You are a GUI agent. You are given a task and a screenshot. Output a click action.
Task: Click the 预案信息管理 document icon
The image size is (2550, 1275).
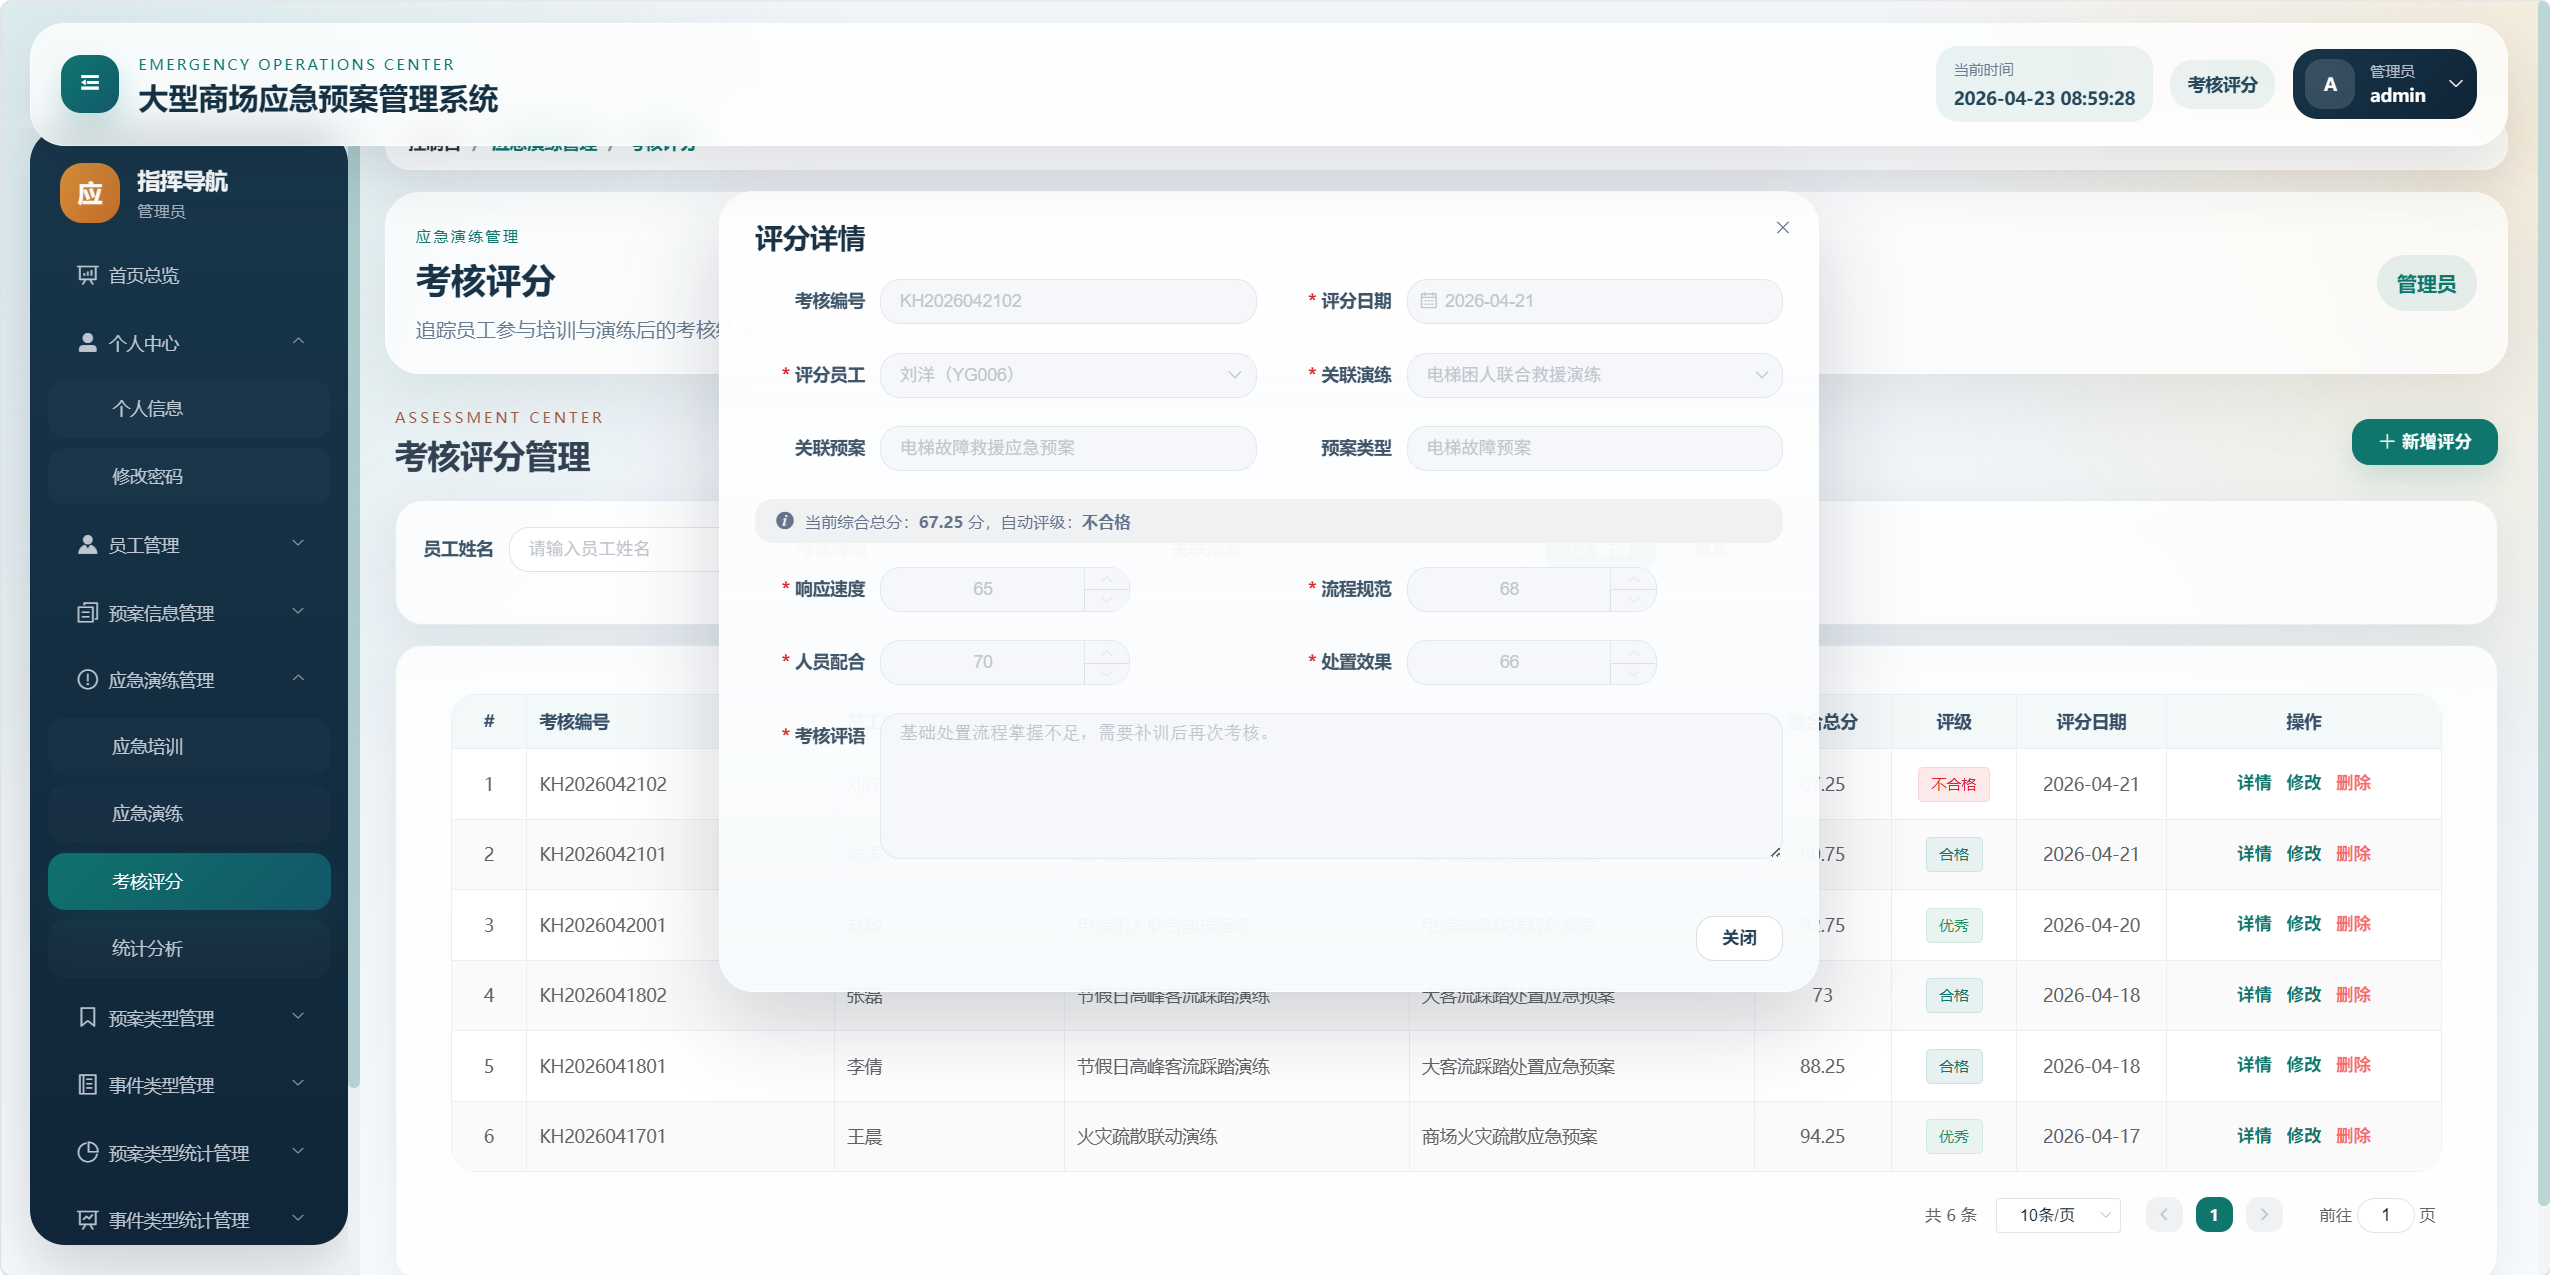[87, 613]
